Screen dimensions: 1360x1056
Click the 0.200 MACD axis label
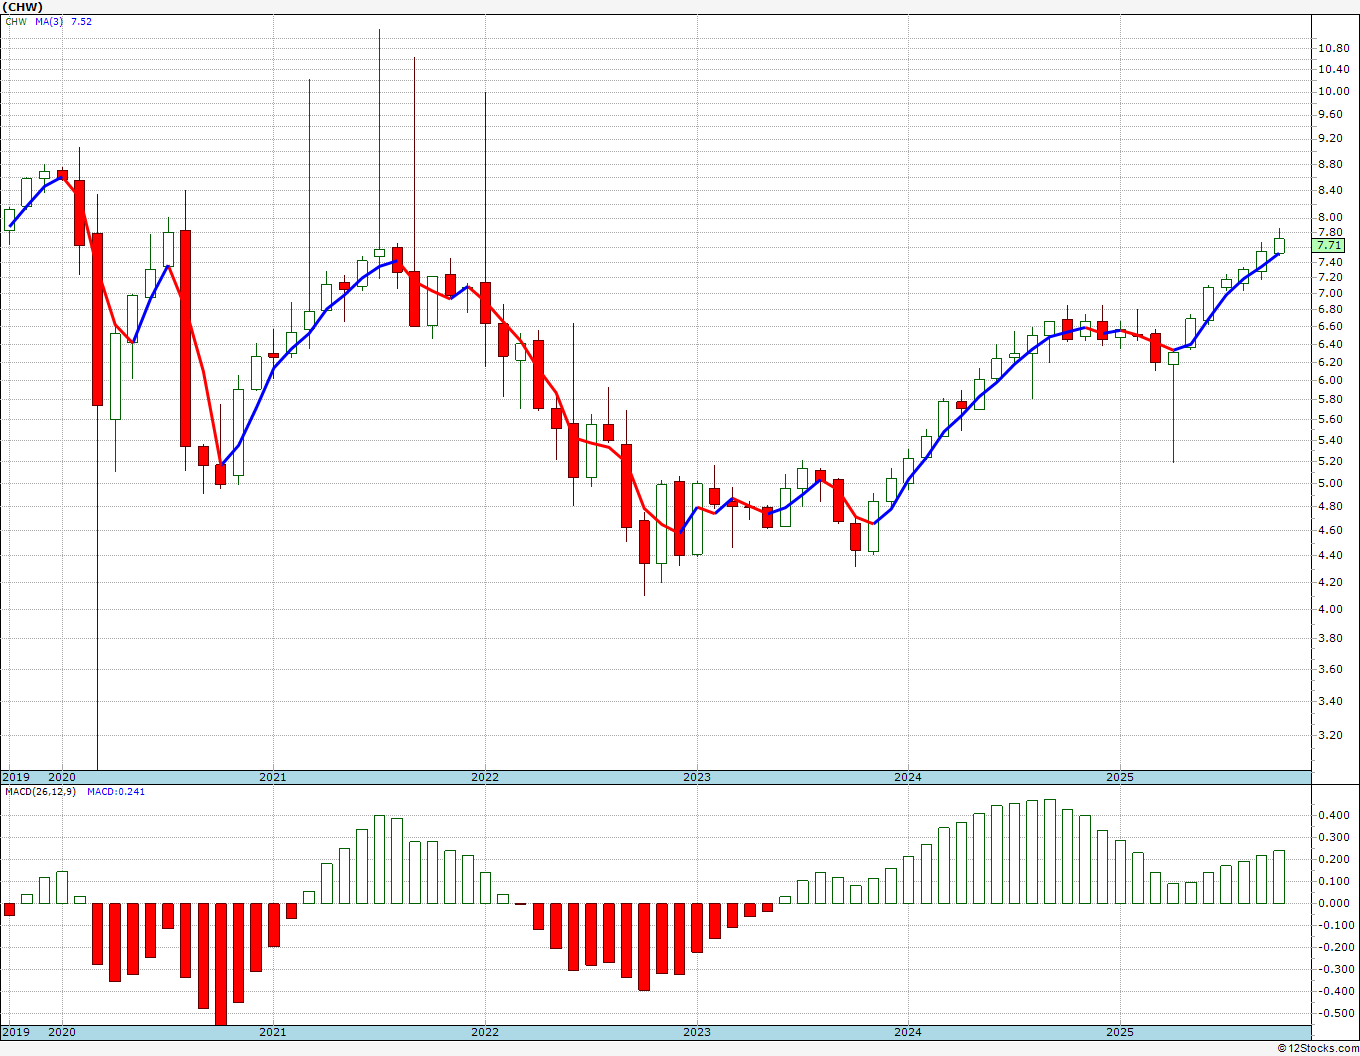click(1334, 859)
